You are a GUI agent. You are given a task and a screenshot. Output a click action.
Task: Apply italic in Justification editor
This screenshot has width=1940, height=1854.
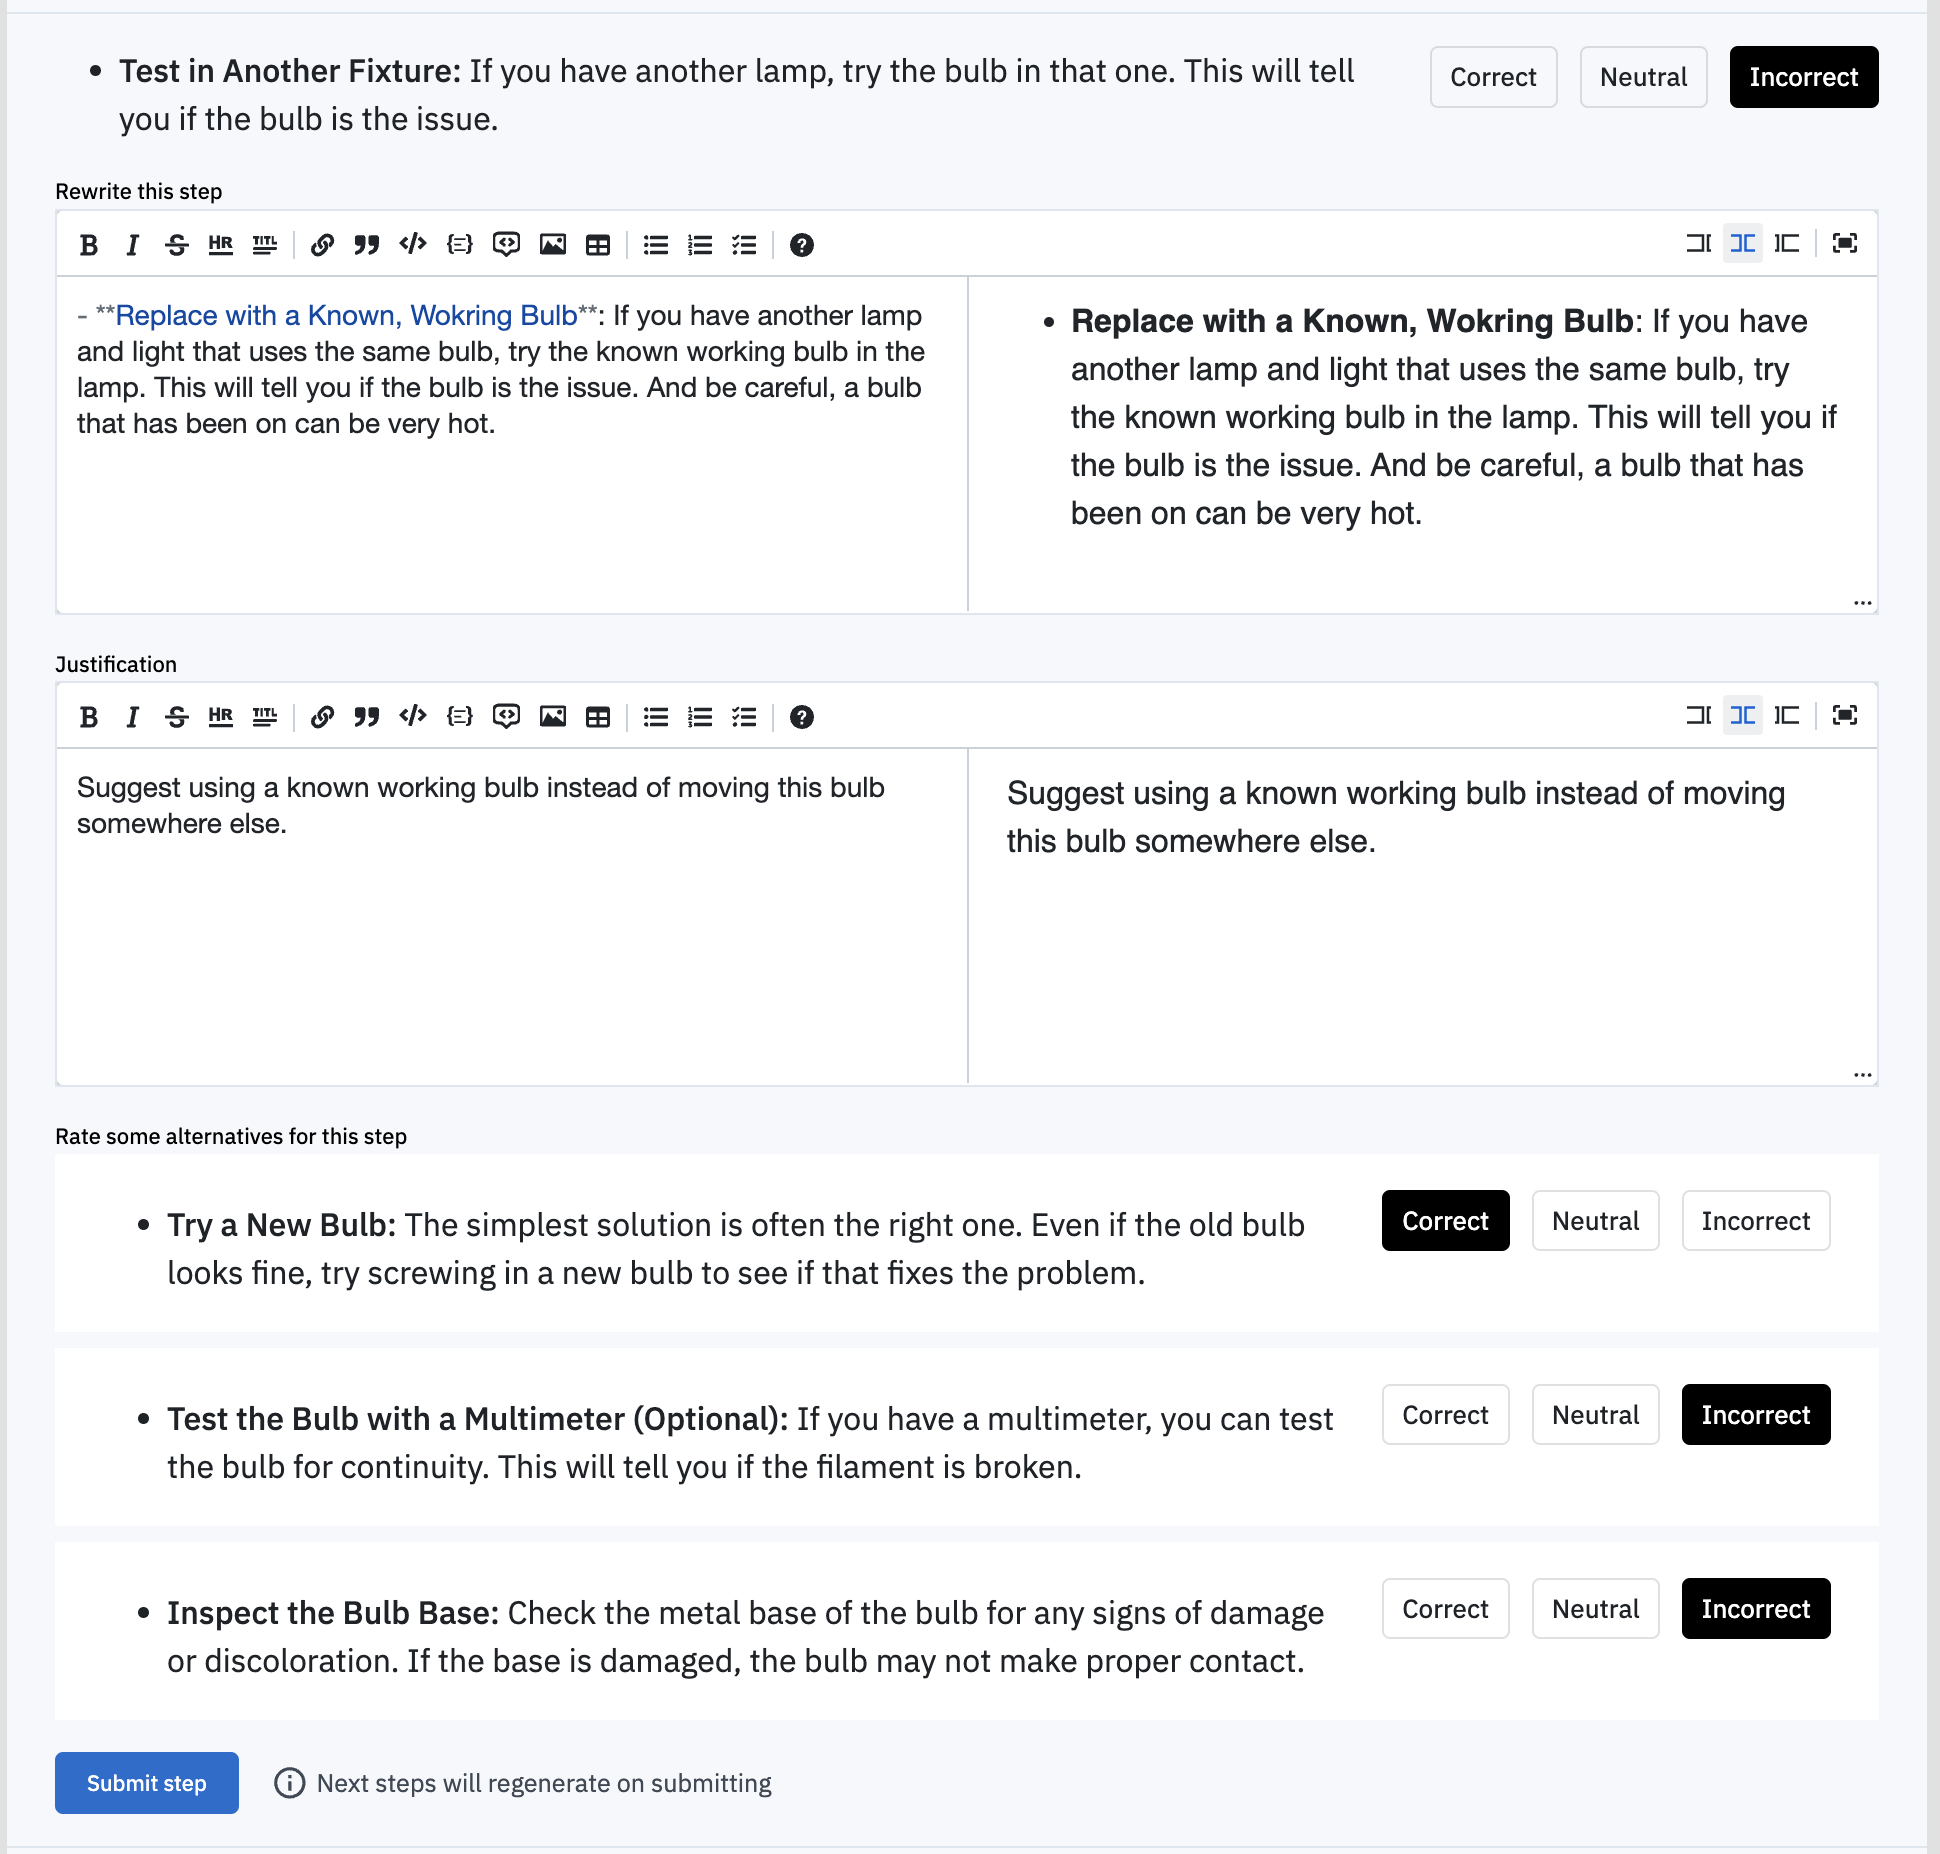(x=132, y=717)
